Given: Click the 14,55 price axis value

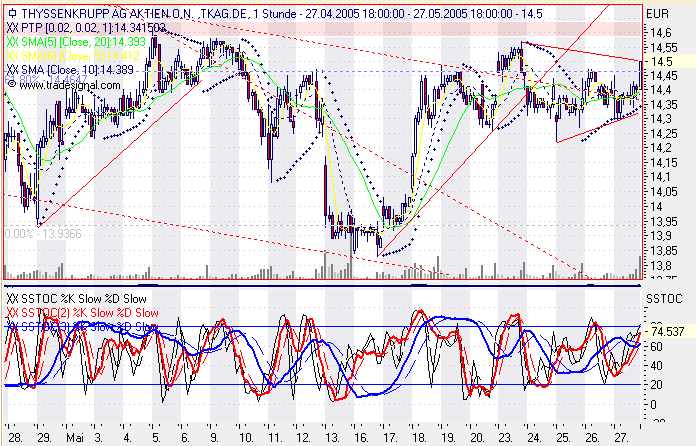Looking at the screenshot, I should 664,47.
